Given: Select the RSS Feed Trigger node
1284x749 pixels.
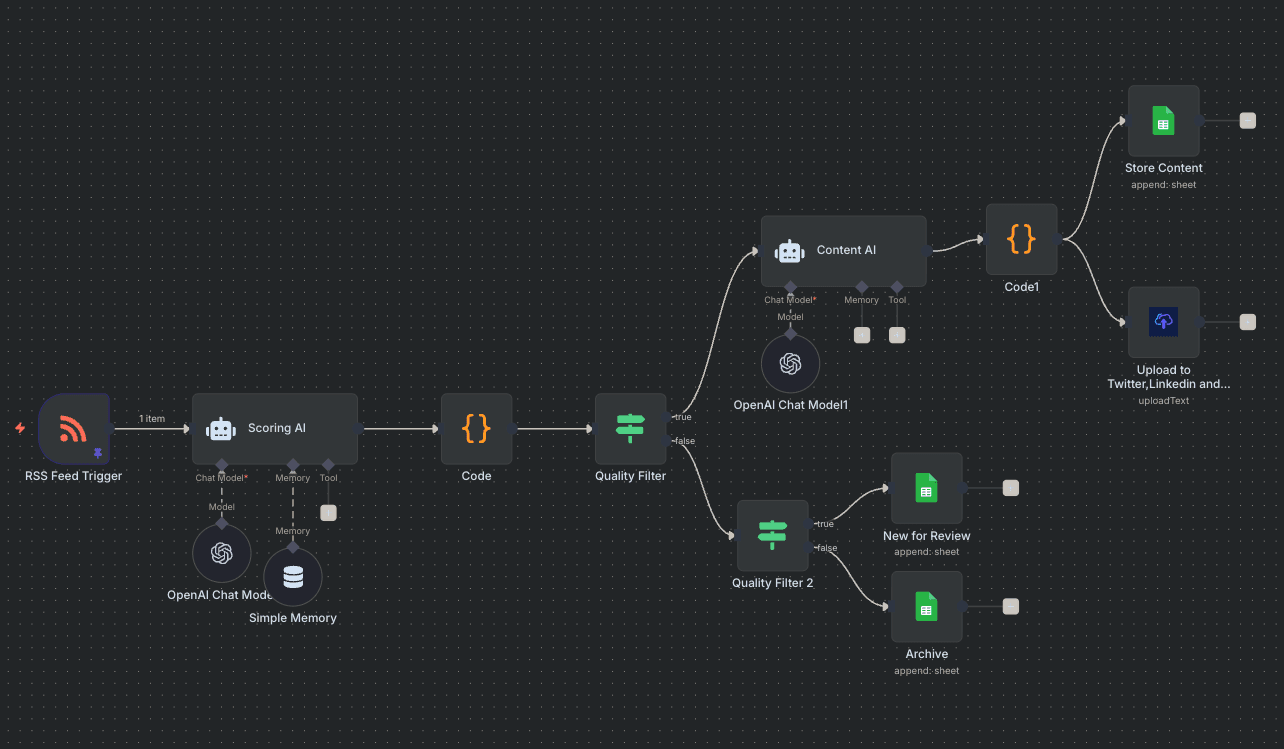Looking at the screenshot, I should (73, 428).
